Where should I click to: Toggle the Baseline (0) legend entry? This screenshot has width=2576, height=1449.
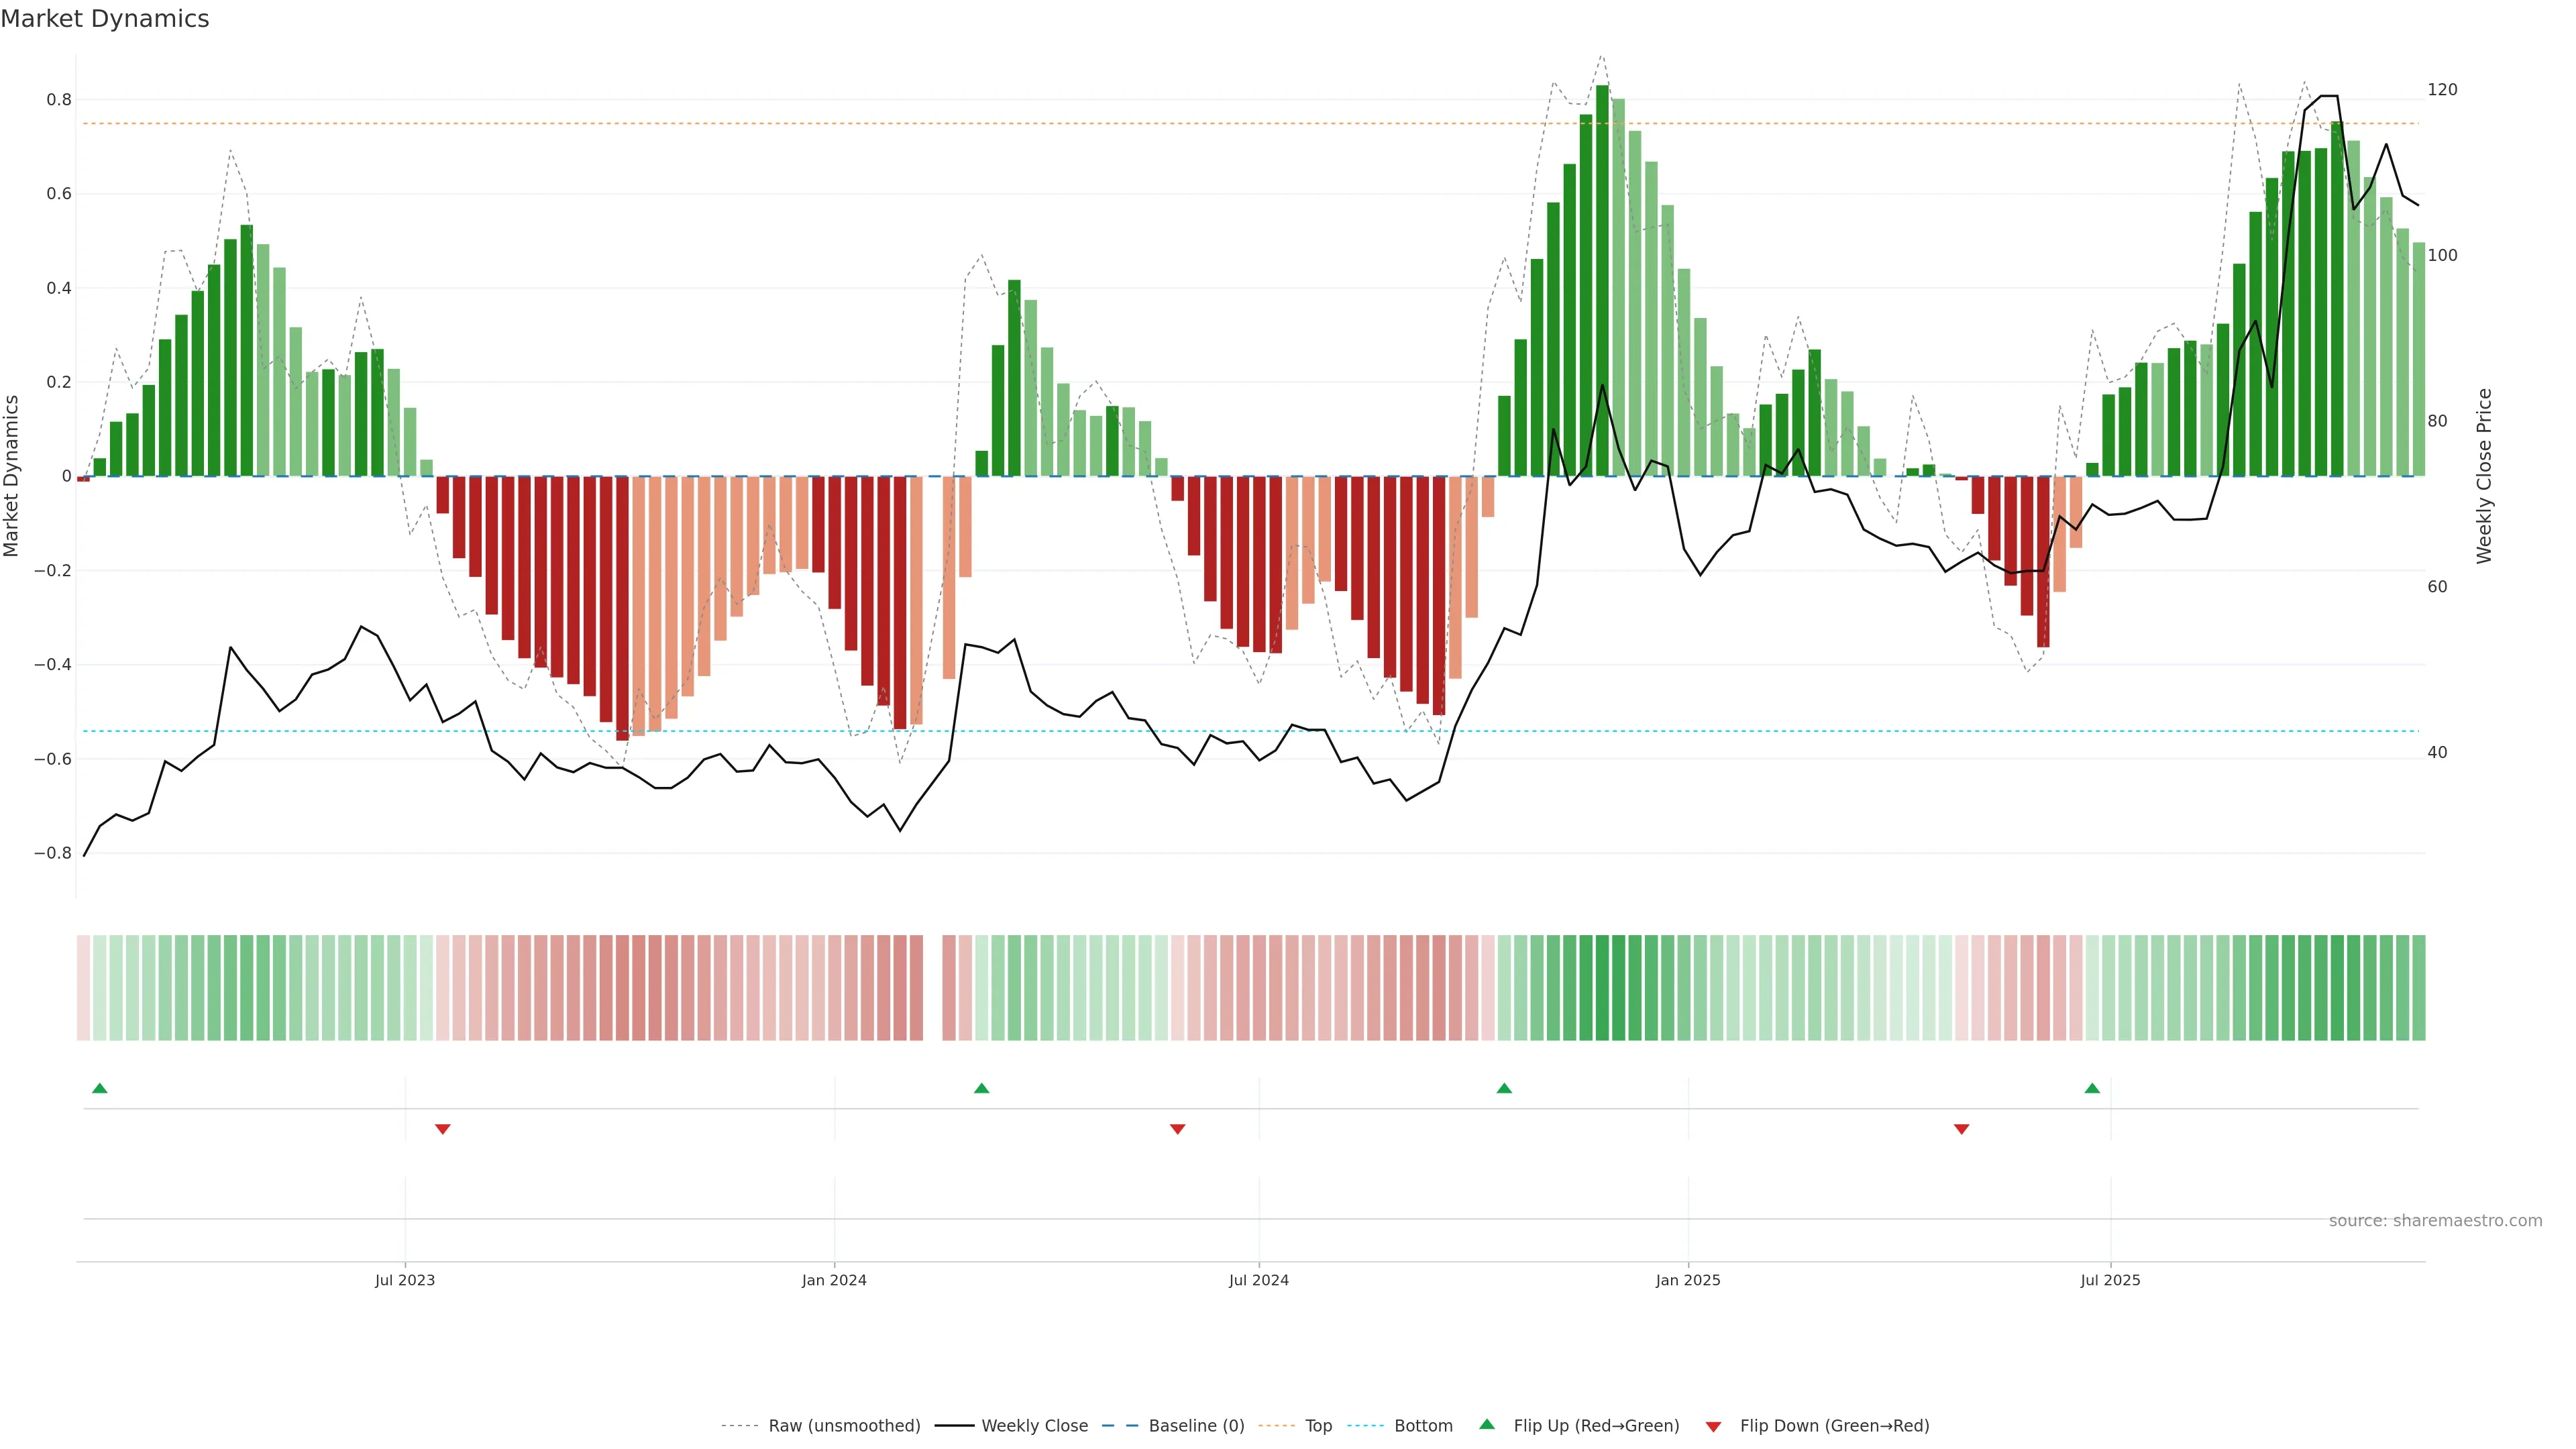[x=1196, y=1426]
